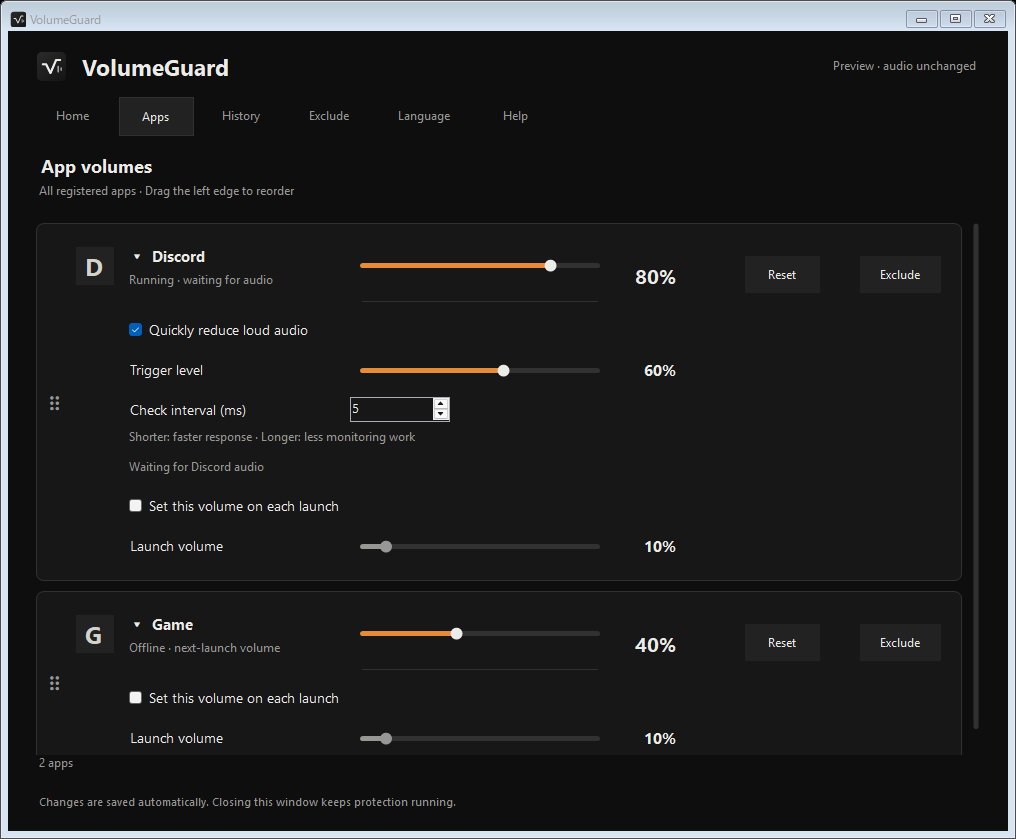Grab the Discord card reorder handle
This screenshot has width=1016, height=839.
(54, 403)
